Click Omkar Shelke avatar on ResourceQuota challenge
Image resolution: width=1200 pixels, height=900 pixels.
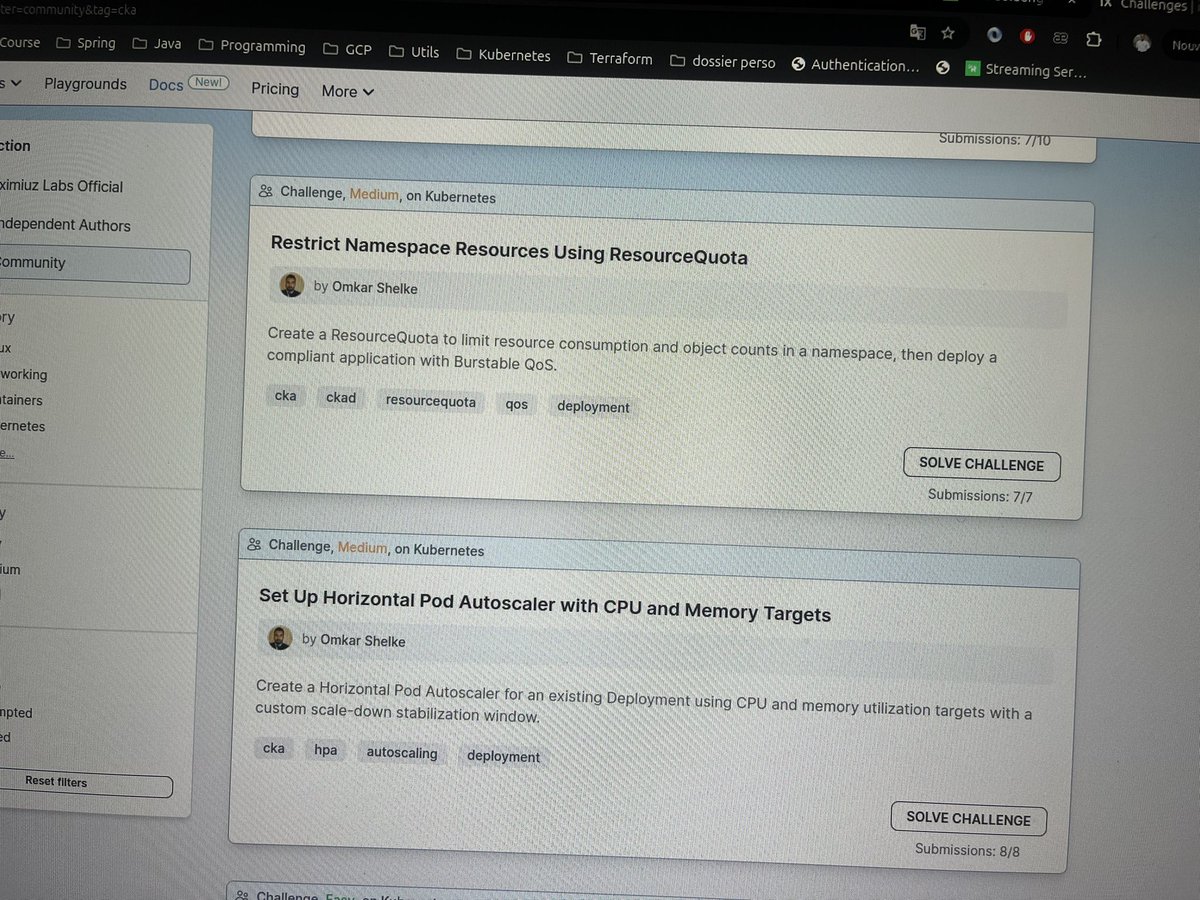click(x=291, y=285)
